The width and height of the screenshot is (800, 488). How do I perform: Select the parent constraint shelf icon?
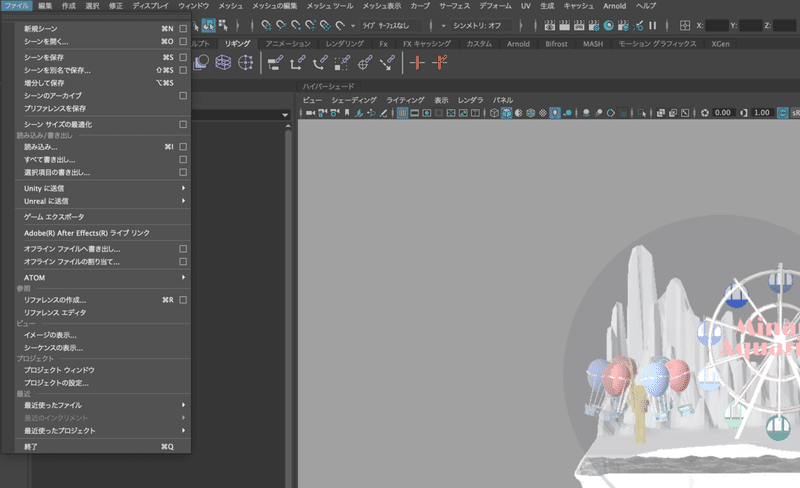[275, 62]
